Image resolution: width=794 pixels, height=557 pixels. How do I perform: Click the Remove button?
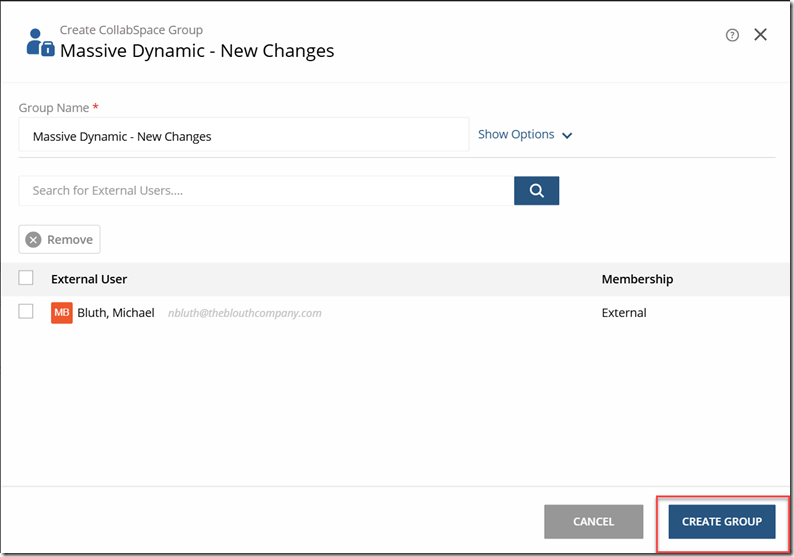[x=59, y=239]
